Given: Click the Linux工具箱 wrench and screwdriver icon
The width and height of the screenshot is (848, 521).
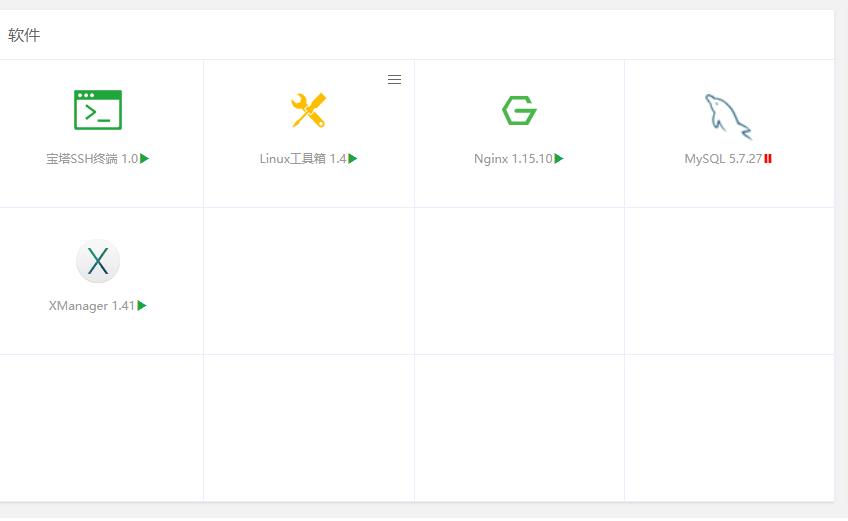Looking at the screenshot, I should [308, 110].
